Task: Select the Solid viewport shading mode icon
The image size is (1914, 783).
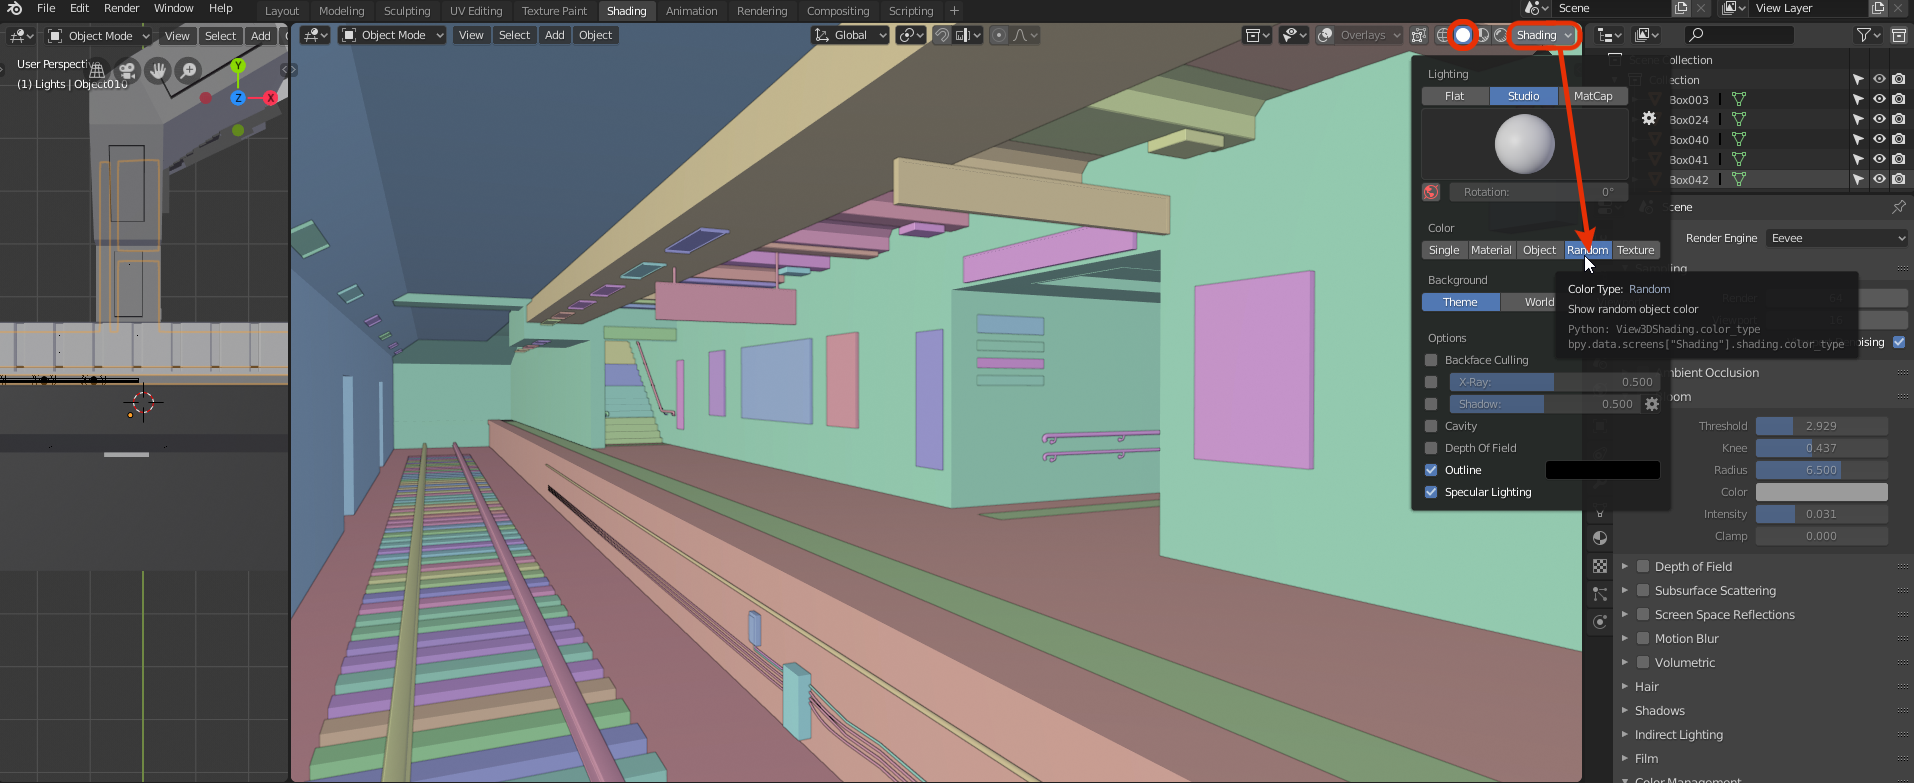Action: (x=1463, y=35)
